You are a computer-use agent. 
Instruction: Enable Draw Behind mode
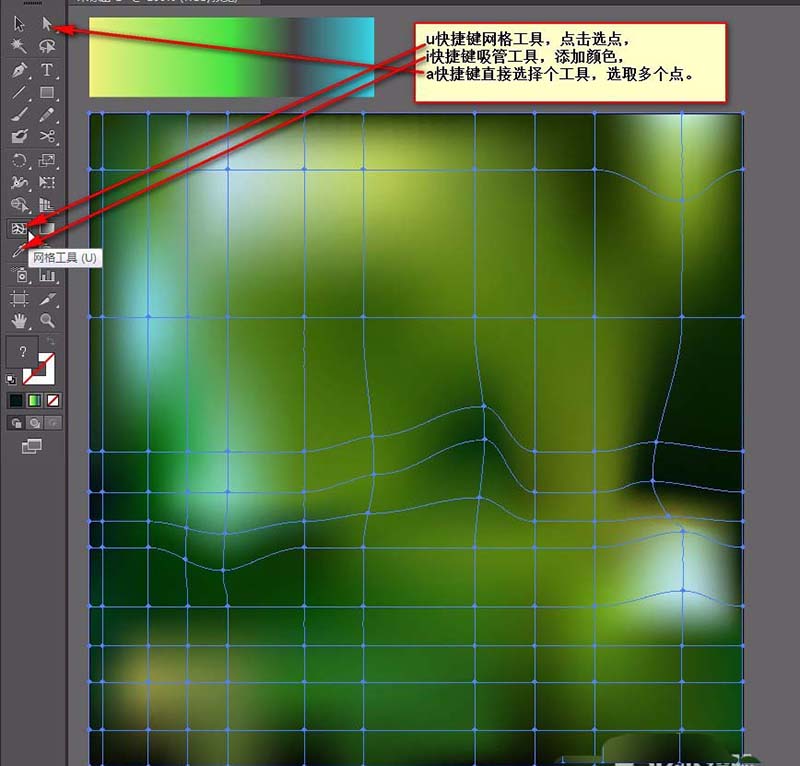coord(34,423)
